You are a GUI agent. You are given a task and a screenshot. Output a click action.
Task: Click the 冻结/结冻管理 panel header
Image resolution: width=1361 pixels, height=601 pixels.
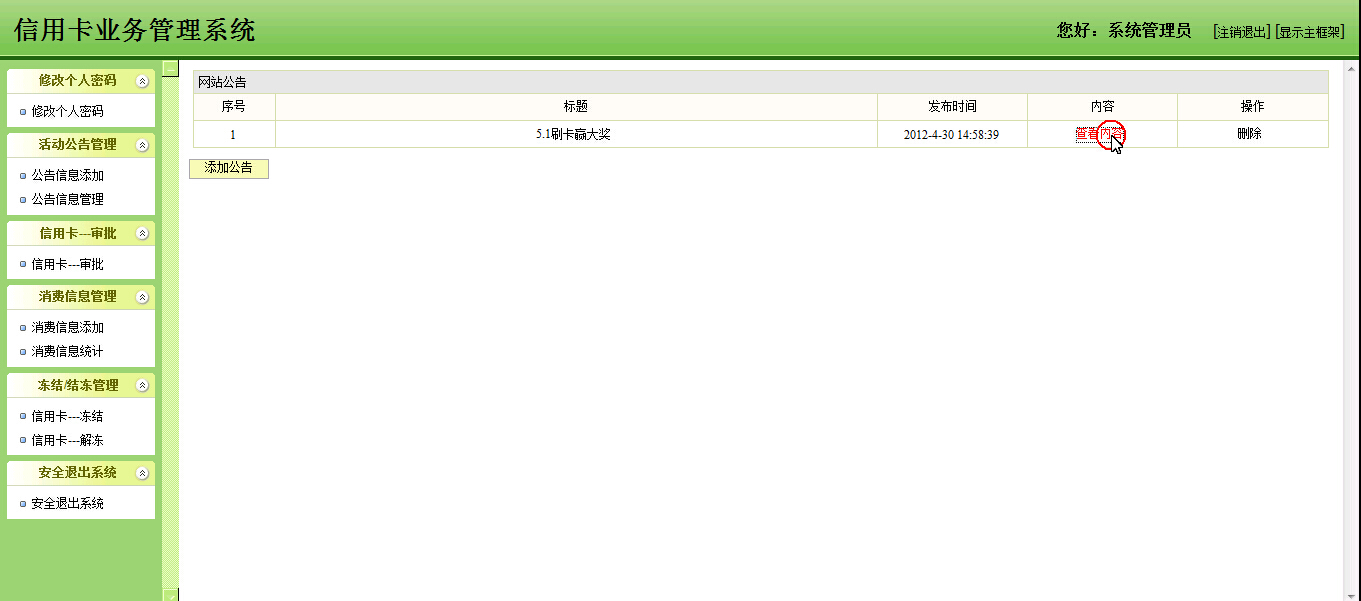tap(81, 386)
